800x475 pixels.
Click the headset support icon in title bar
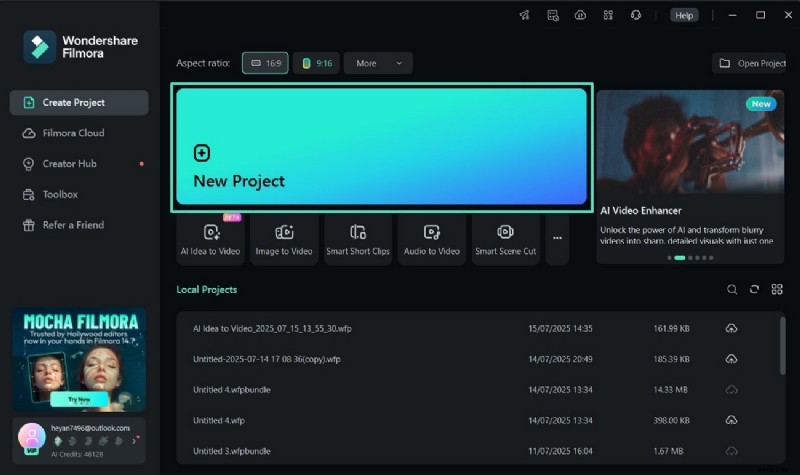tap(635, 15)
